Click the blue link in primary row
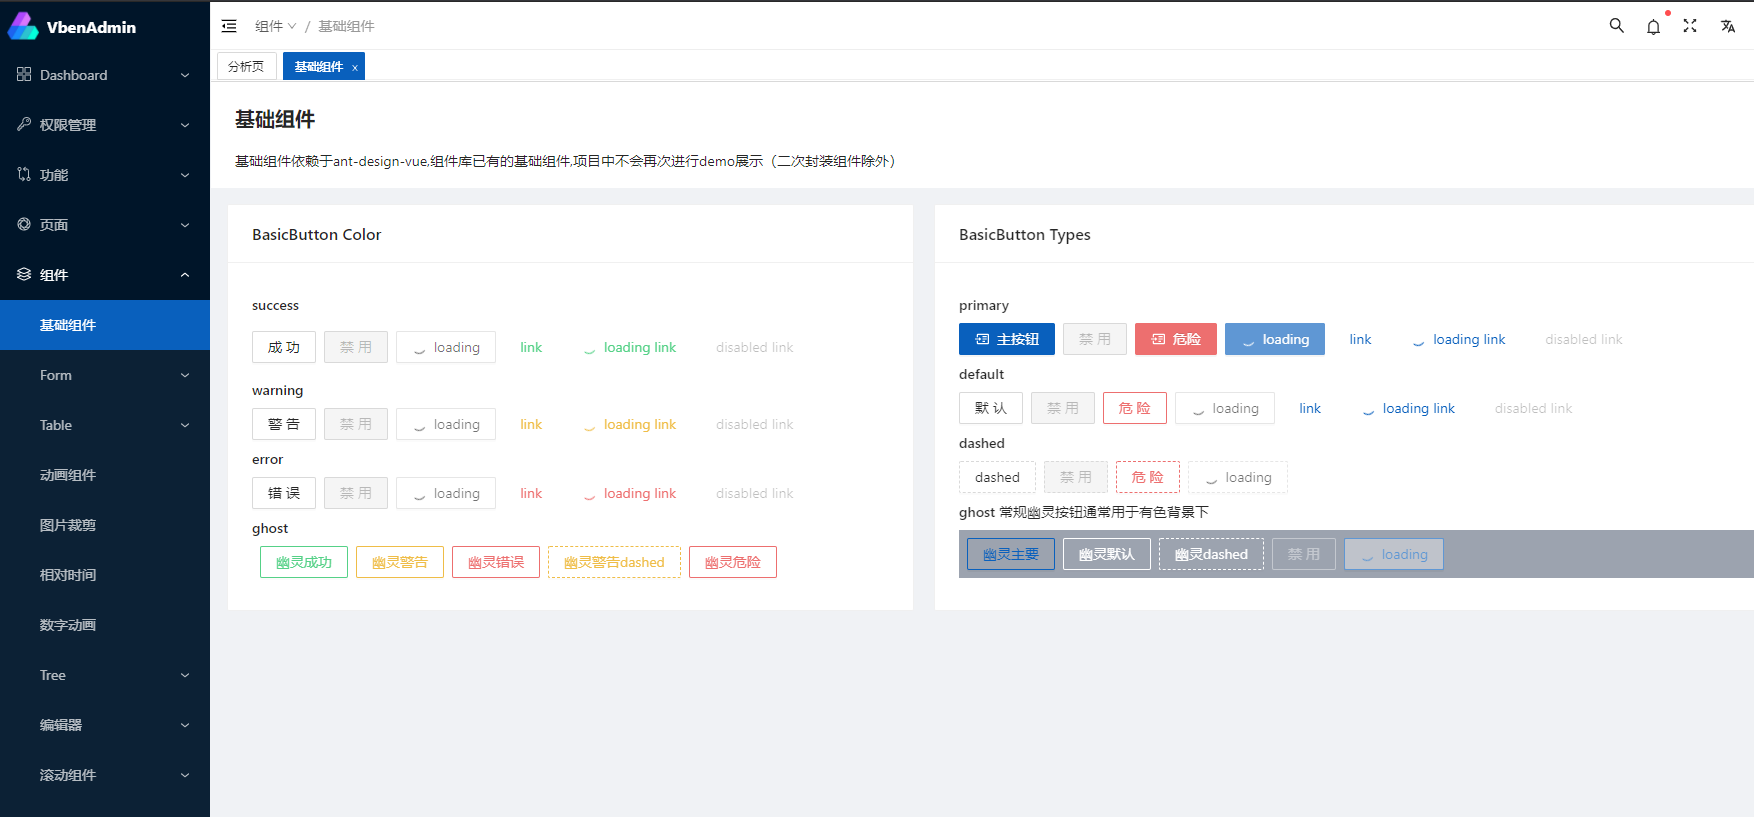This screenshot has height=817, width=1754. 1360,339
